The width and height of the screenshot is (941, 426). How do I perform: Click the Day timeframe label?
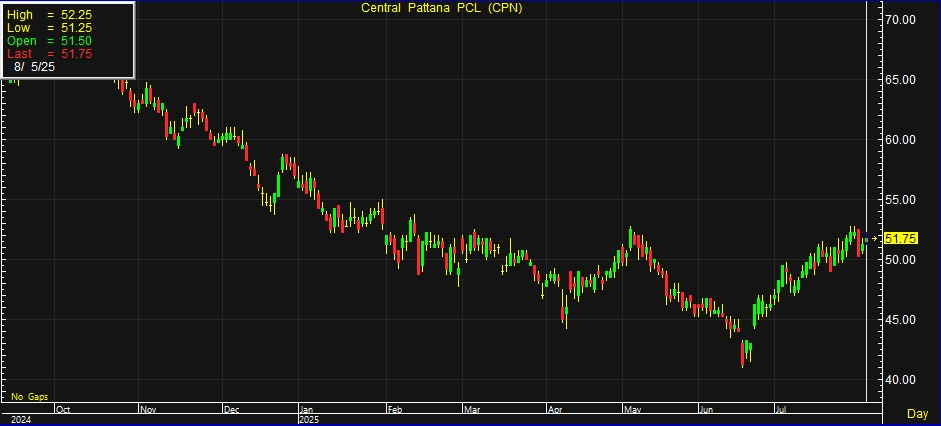pyautogui.click(x=917, y=413)
